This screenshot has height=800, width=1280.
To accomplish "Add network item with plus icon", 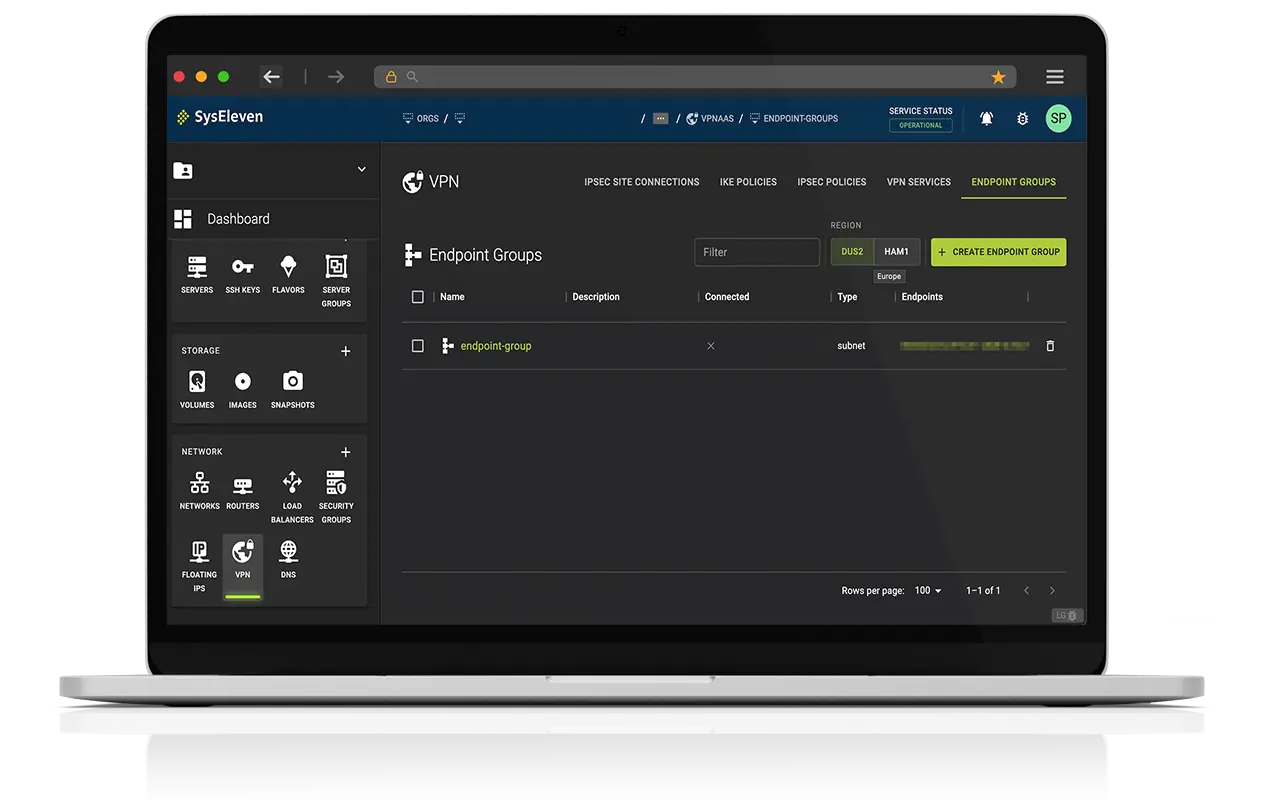I will (x=346, y=452).
